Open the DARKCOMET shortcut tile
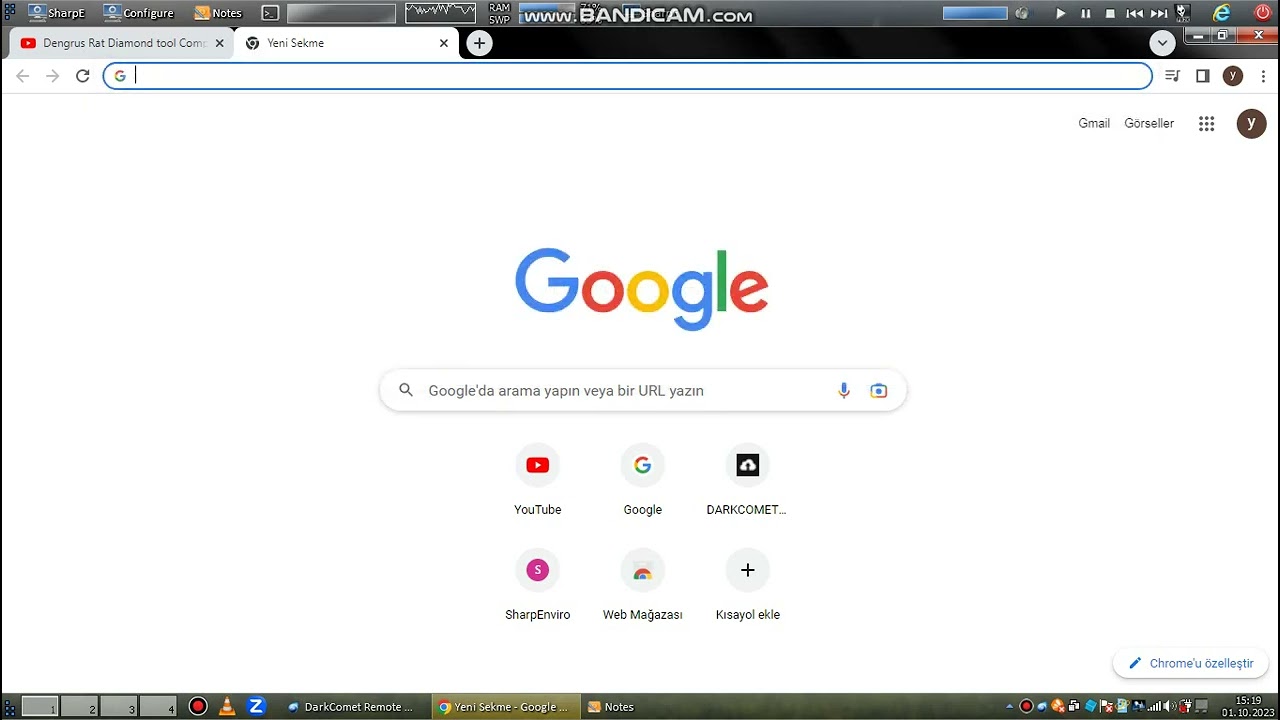Viewport: 1280px width, 720px height. tap(747, 481)
